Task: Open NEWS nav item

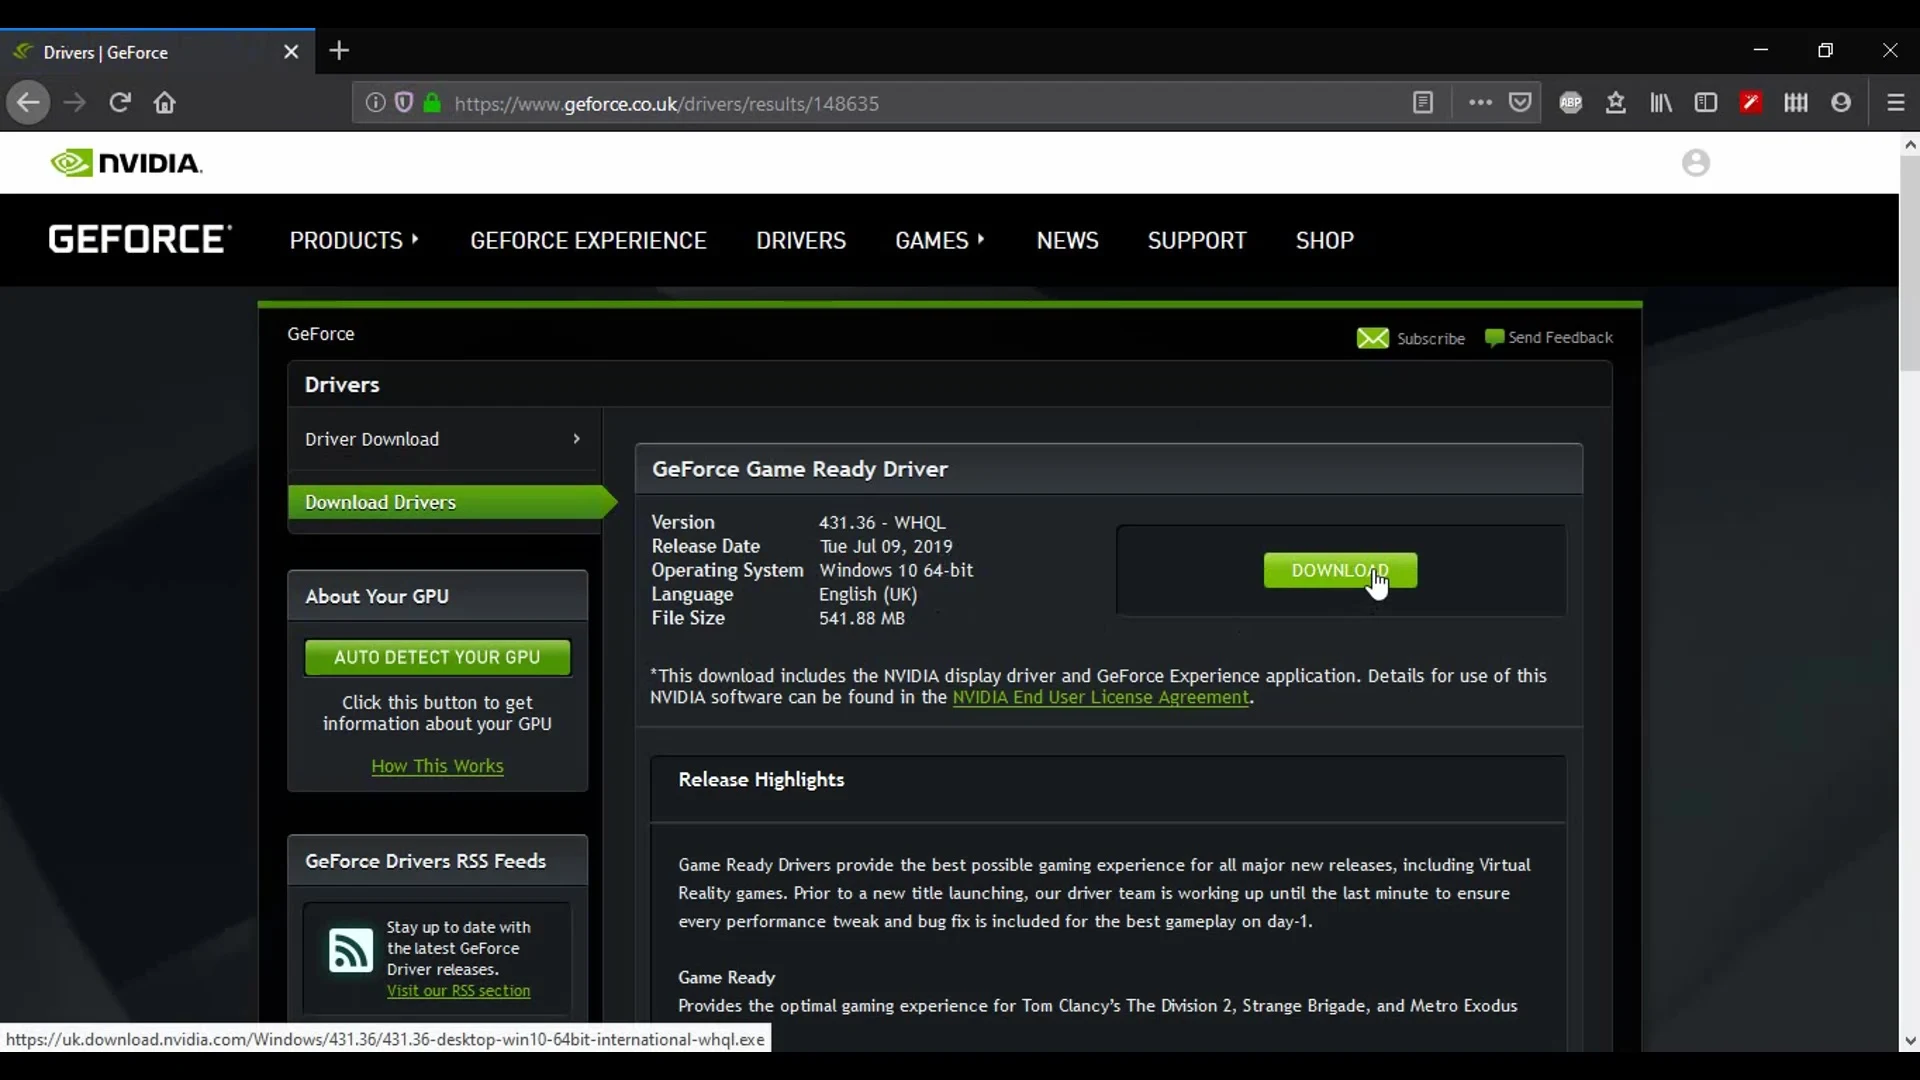Action: point(1067,241)
